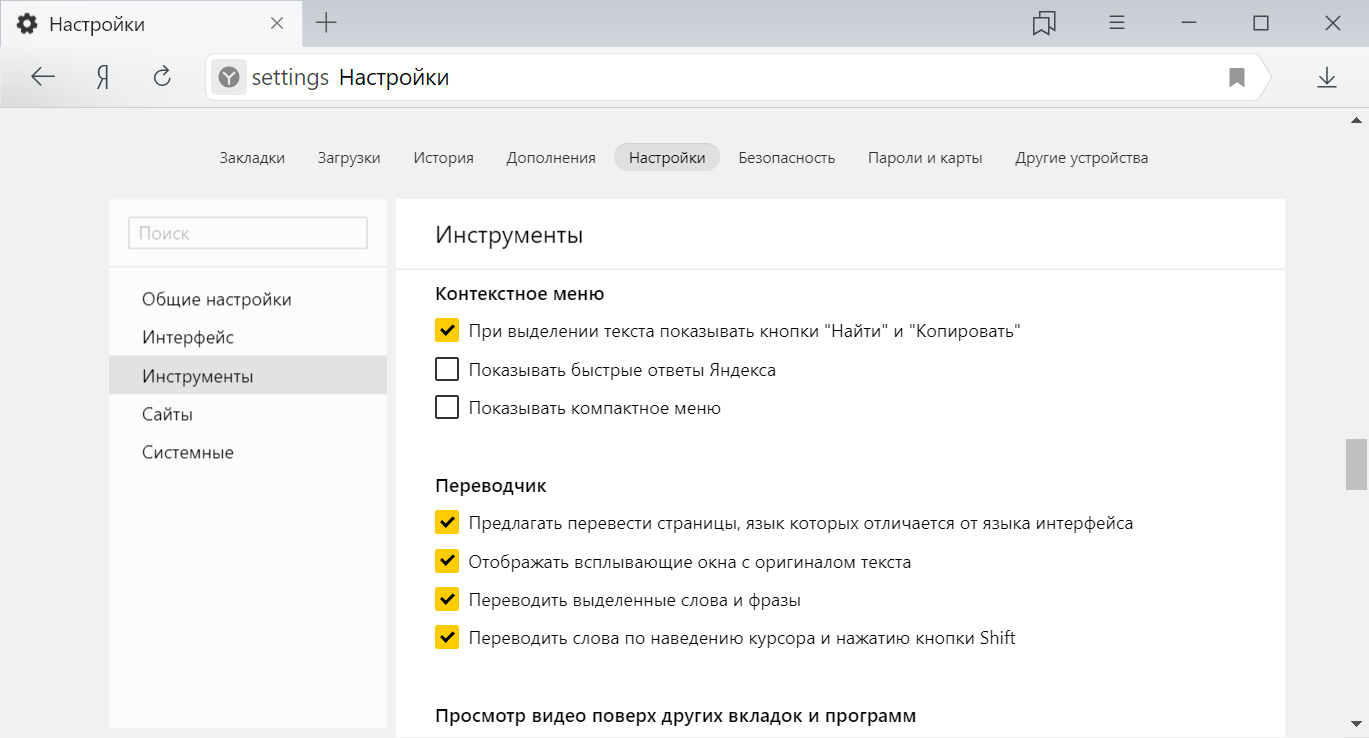
Task: Open the Другие устройства tab
Action: pyautogui.click(x=1081, y=157)
